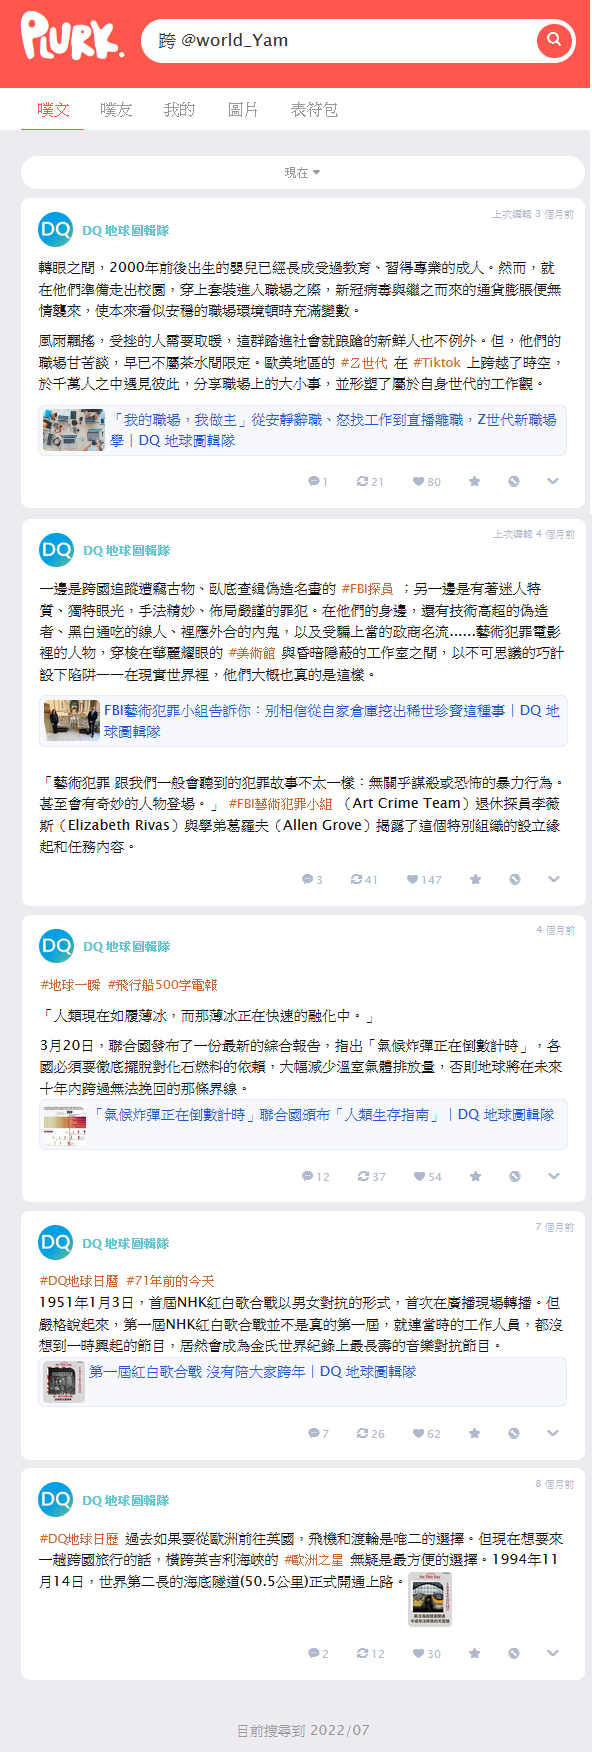This screenshot has height=1752, width=592.
Task: Open comment bubble on Eurostar post
Action: (x=318, y=1653)
